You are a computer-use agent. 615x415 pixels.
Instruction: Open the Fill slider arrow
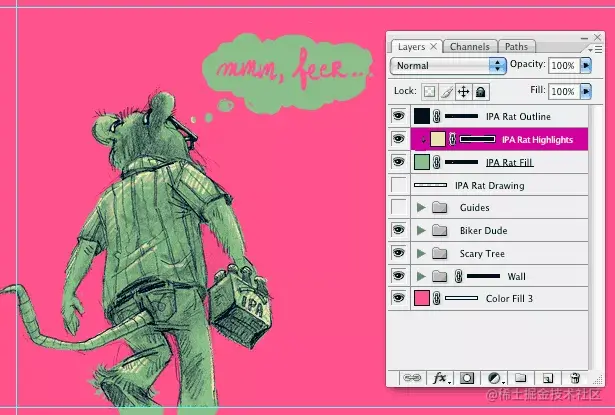coord(586,91)
